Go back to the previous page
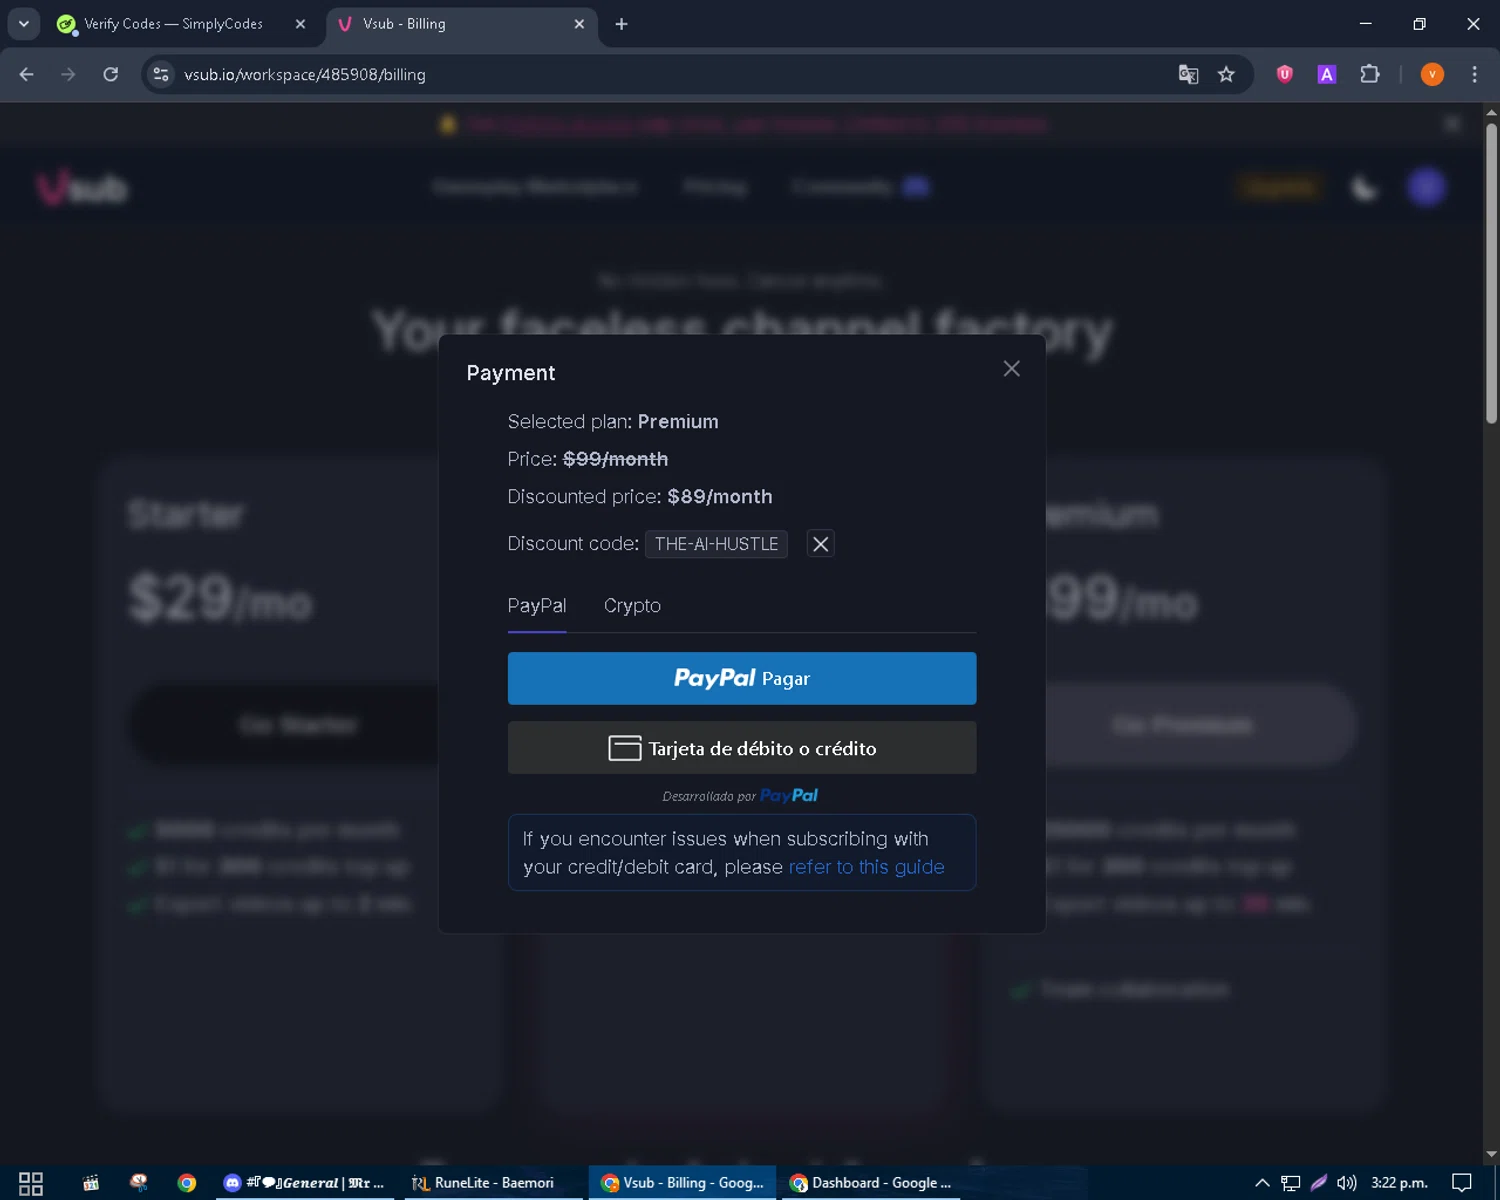 [27, 74]
